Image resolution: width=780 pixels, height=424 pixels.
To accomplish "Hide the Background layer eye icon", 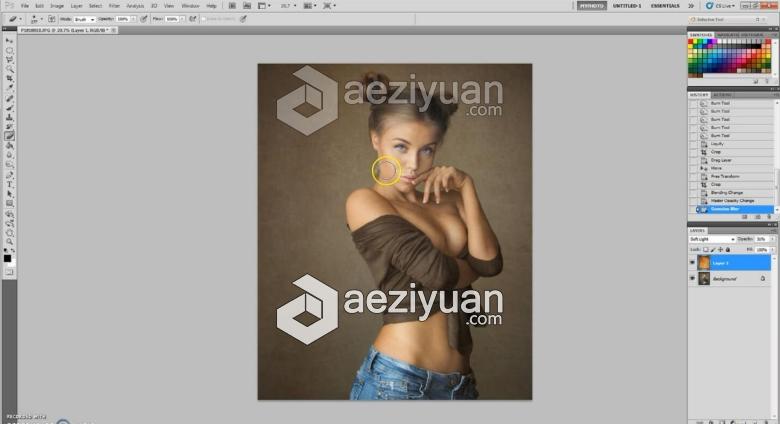I will pos(692,278).
